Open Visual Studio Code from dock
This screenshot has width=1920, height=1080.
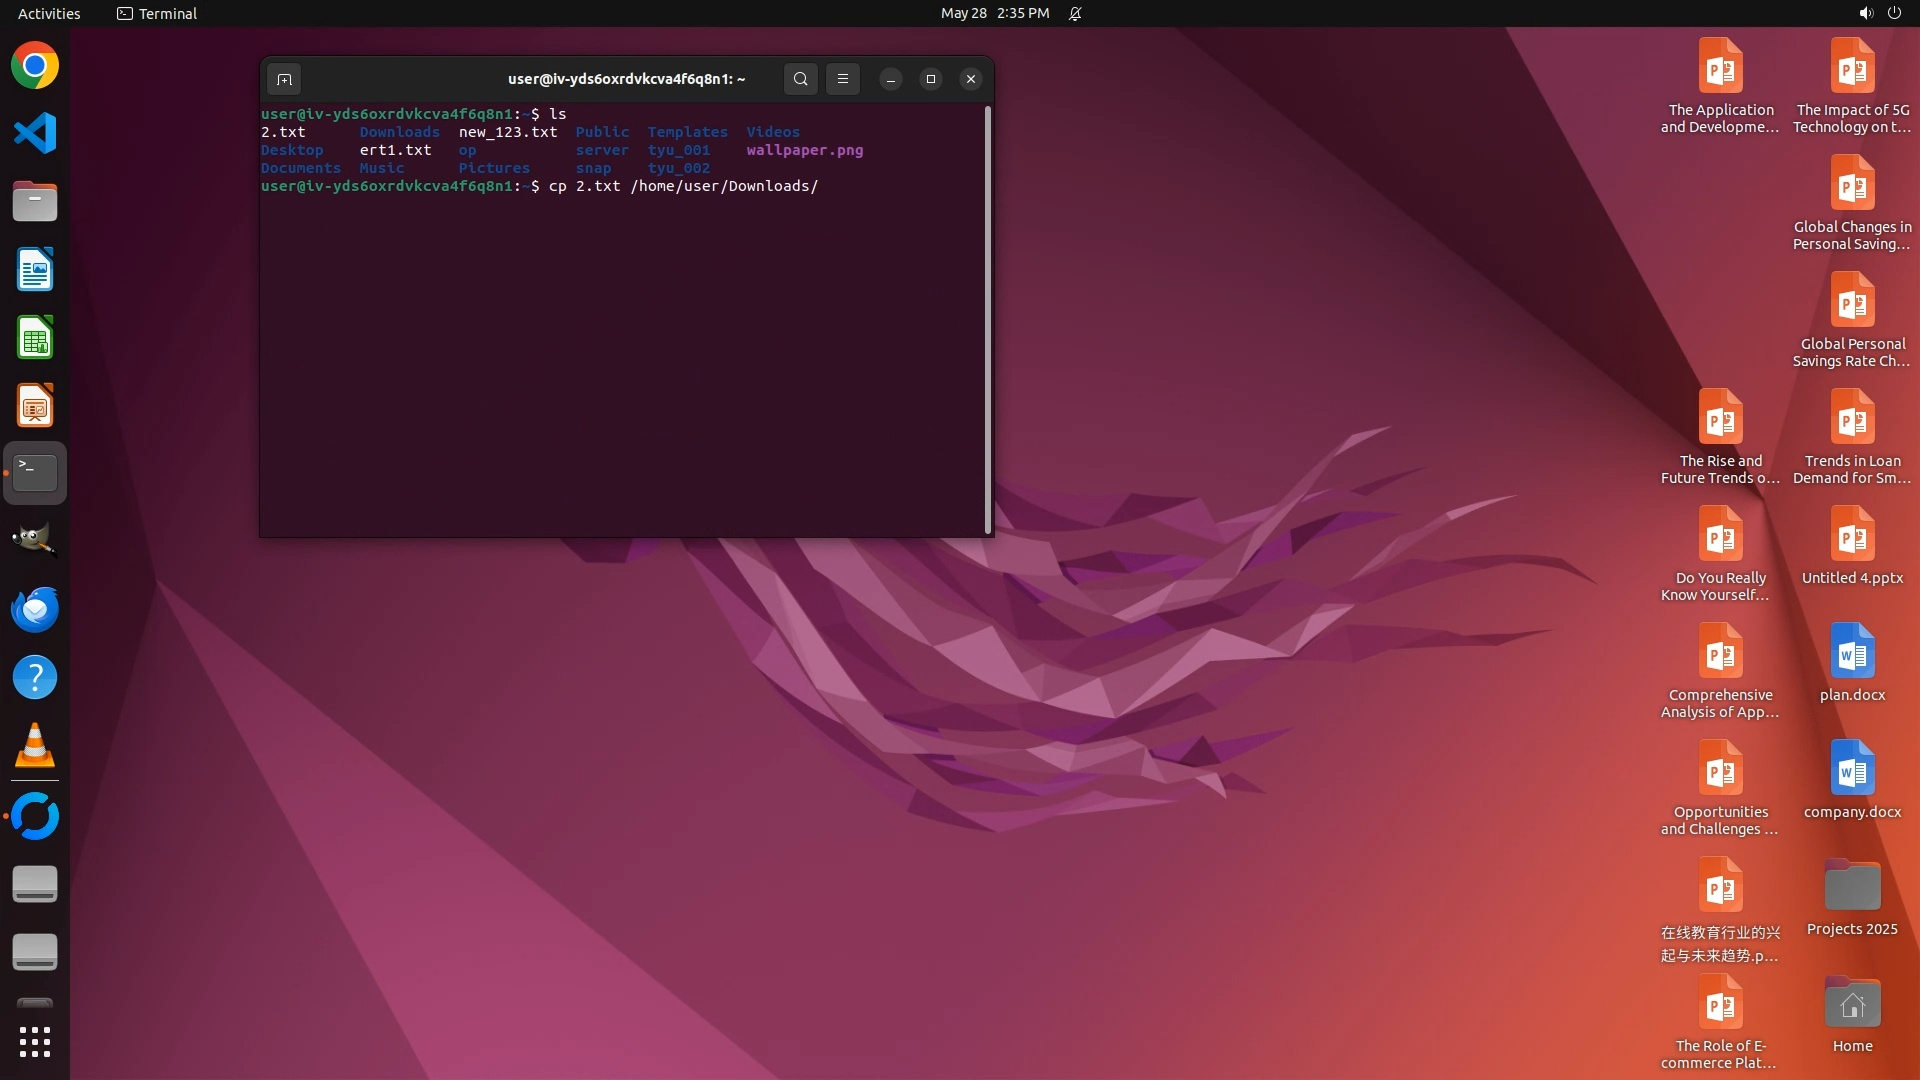(x=35, y=133)
